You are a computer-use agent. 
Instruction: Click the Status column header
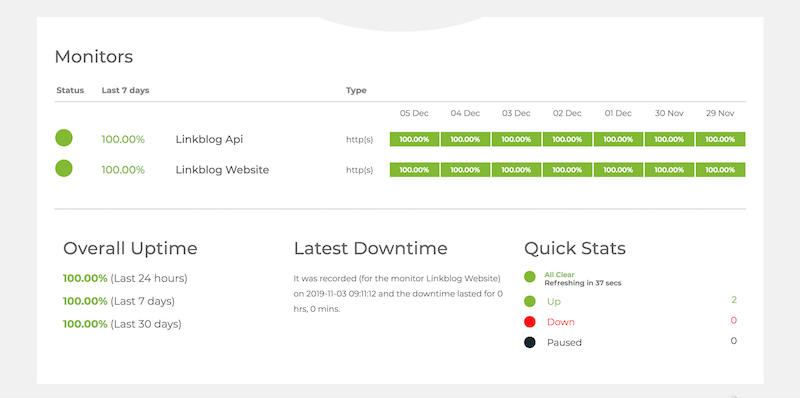[70, 90]
